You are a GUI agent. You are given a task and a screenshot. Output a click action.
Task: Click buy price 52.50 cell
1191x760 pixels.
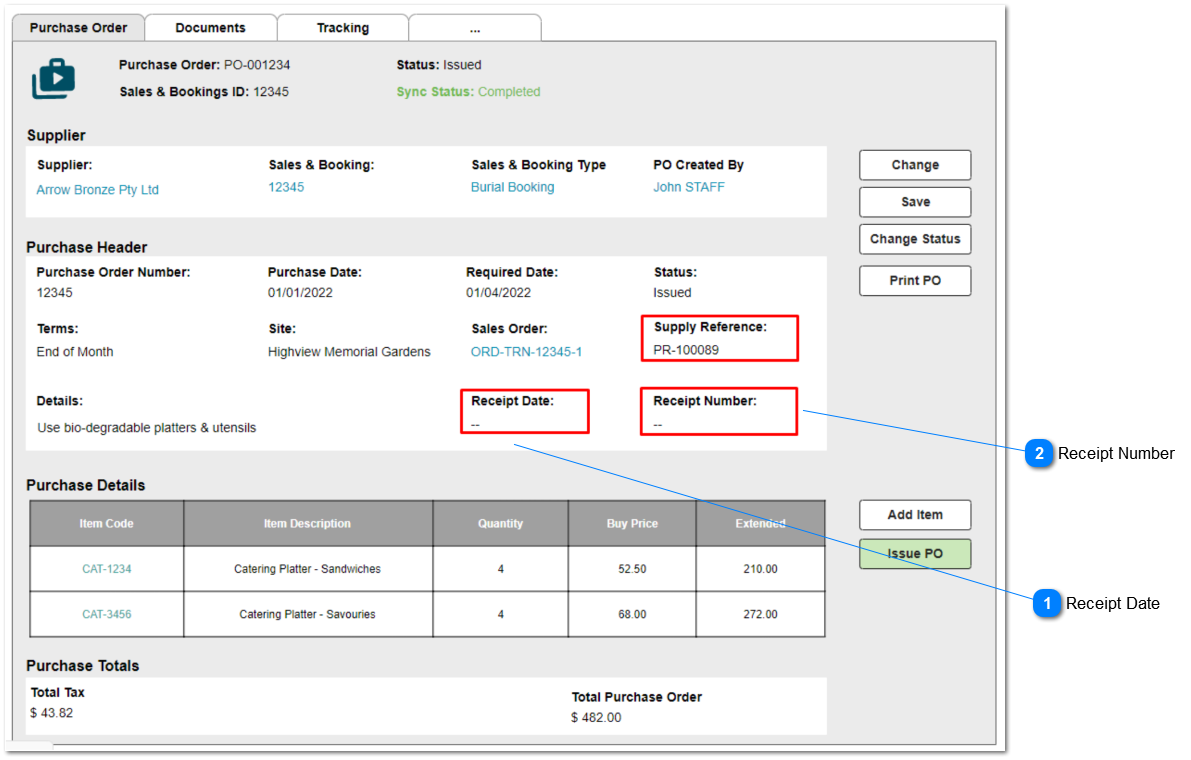(632, 569)
